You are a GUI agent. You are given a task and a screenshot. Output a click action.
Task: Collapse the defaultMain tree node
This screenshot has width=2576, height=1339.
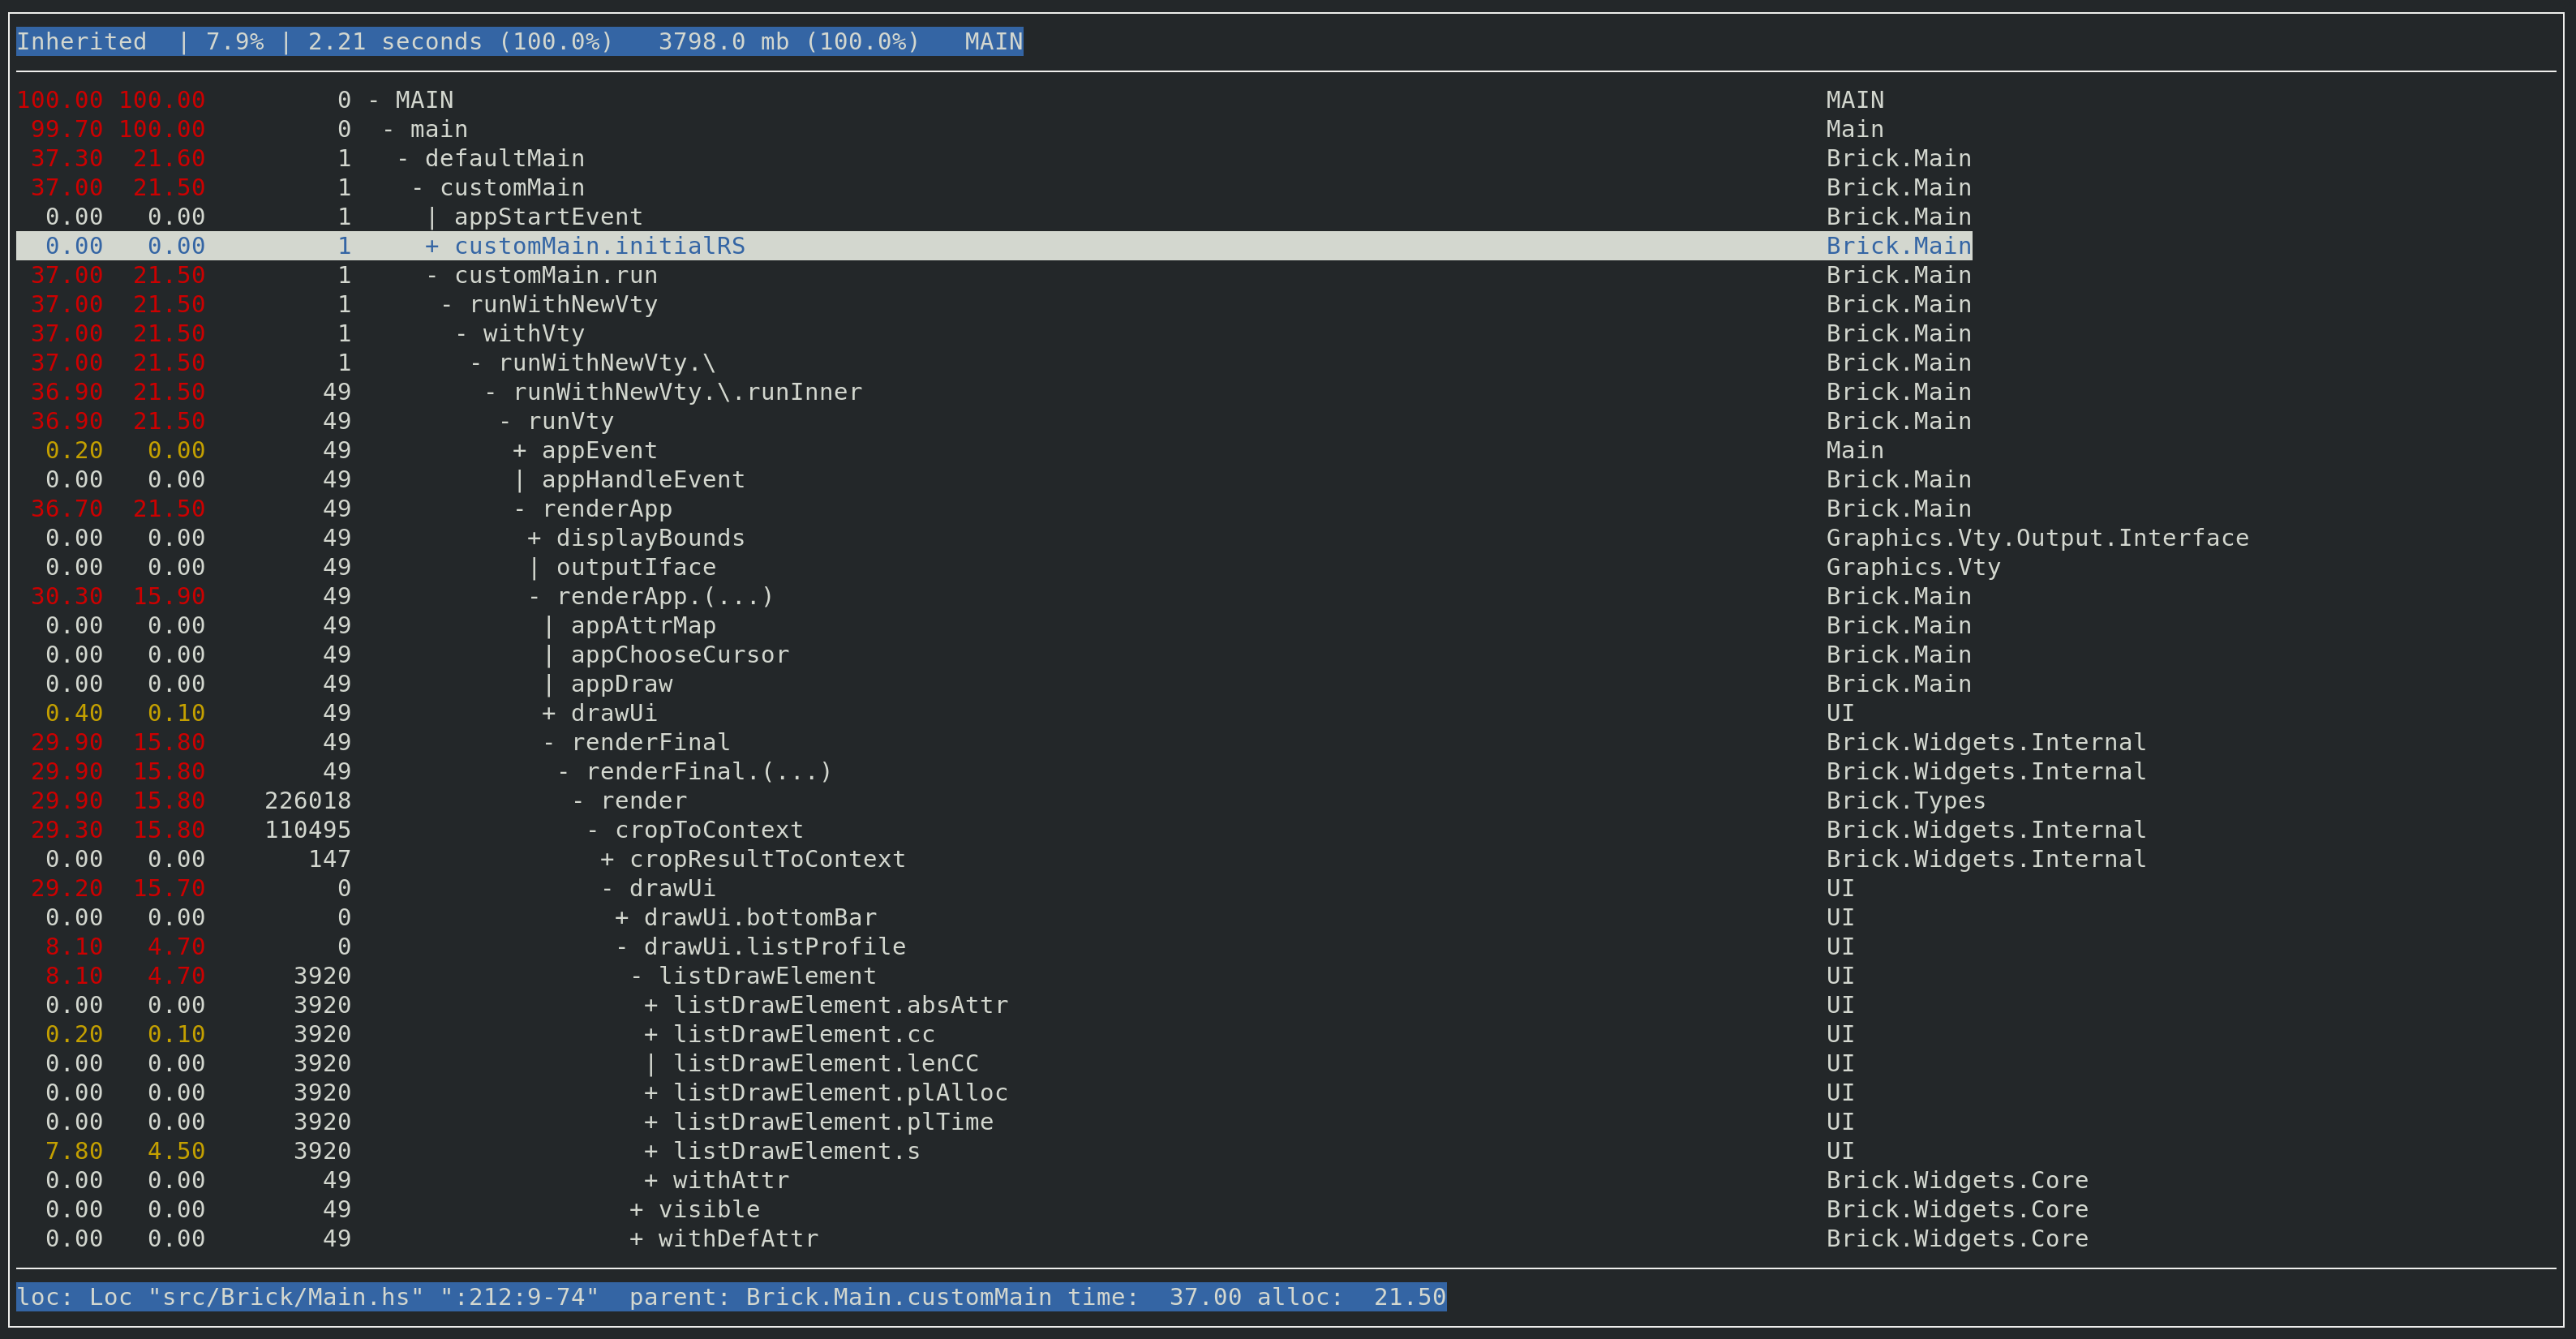403,159
